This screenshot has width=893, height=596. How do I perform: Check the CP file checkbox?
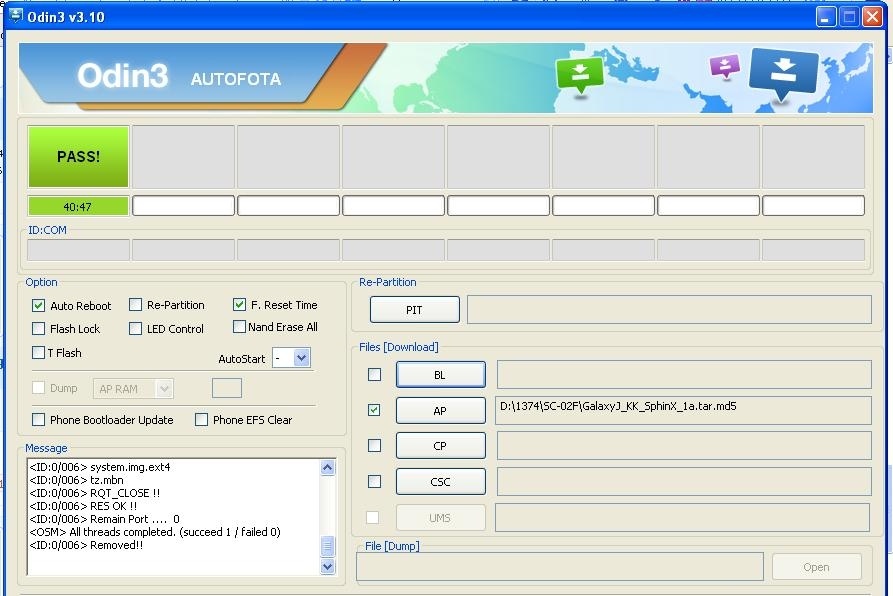point(374,445)
